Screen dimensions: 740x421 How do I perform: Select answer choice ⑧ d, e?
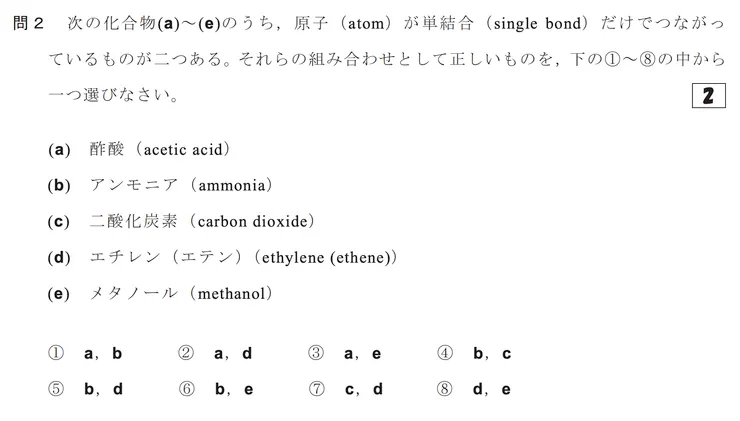474,389
